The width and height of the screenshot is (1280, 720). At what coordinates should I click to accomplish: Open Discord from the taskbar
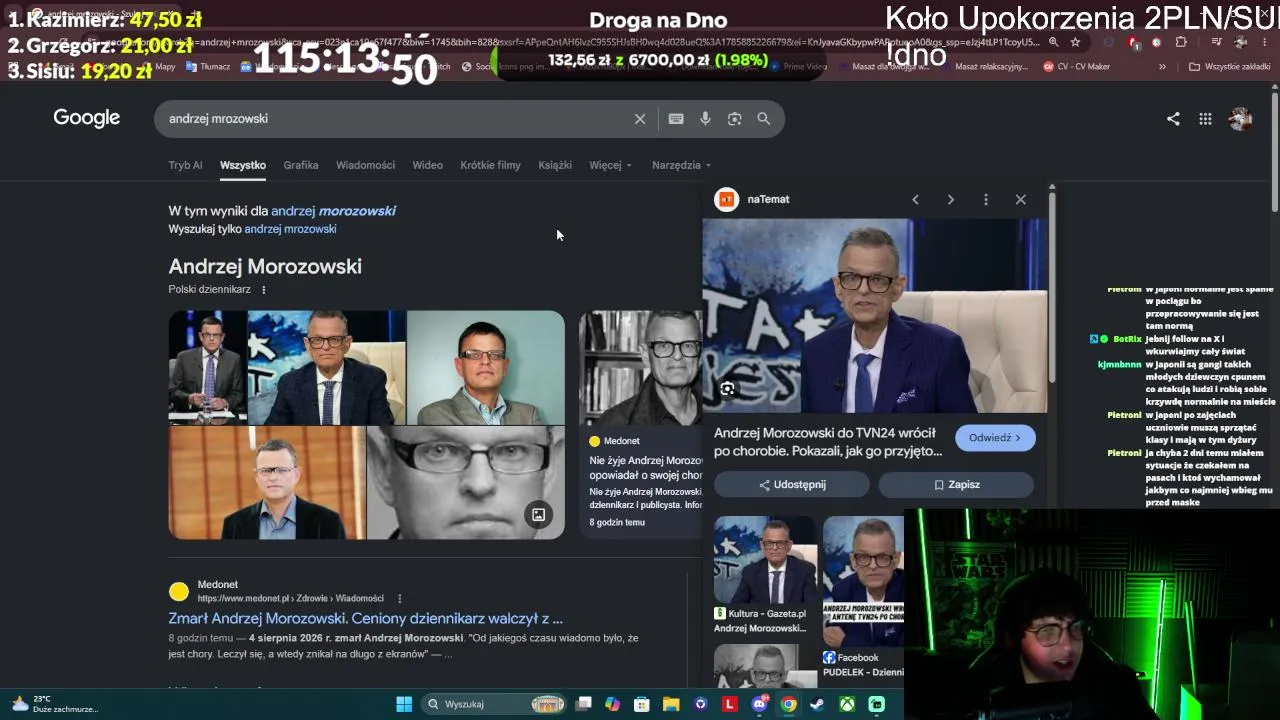point(759,704)
